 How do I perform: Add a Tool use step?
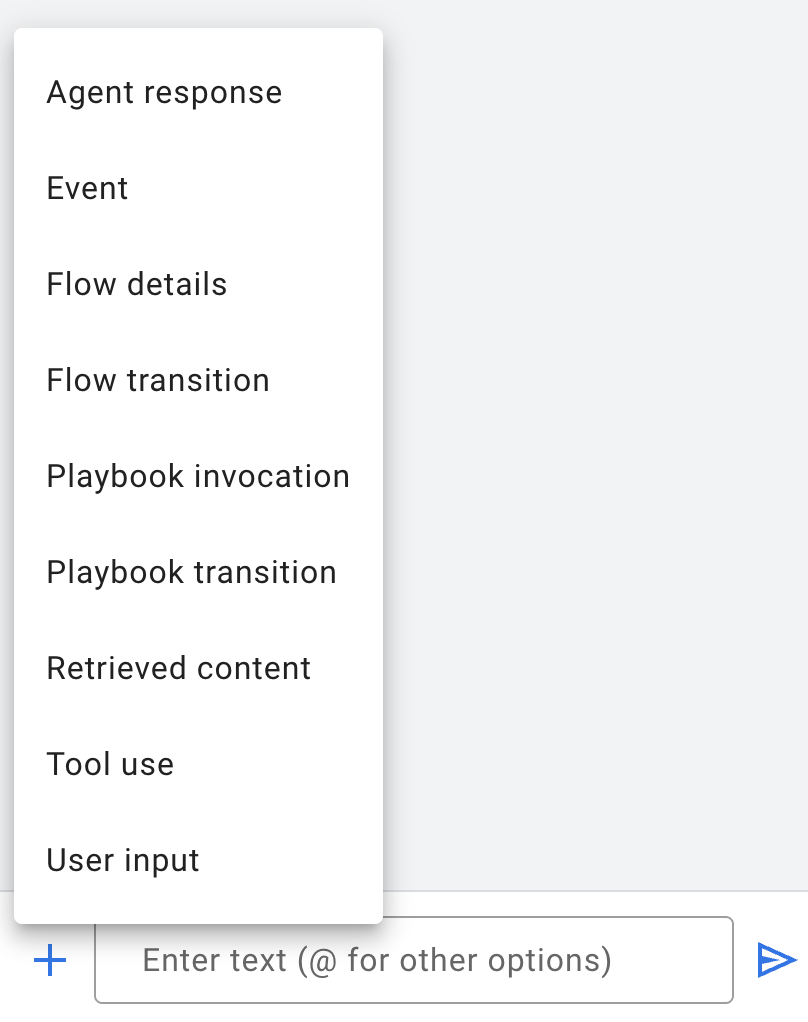[110, 765]
